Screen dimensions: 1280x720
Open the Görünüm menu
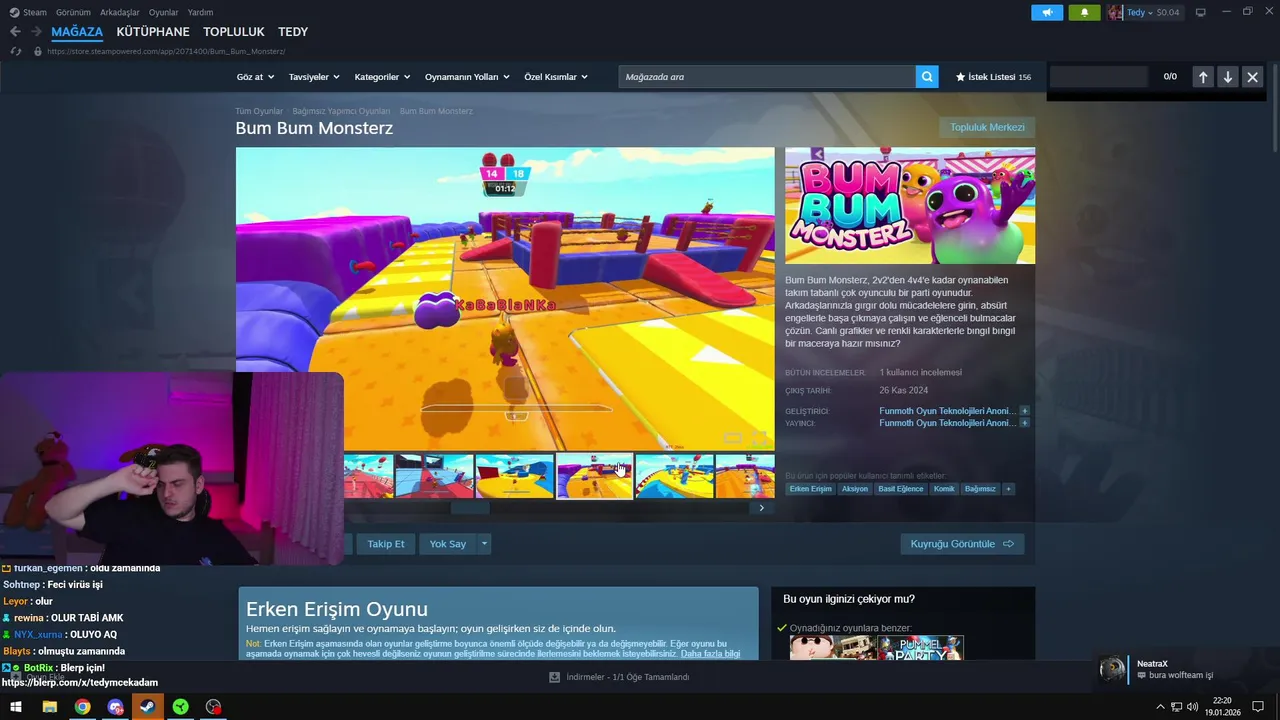pyautogui.click(x=73, y=12)
